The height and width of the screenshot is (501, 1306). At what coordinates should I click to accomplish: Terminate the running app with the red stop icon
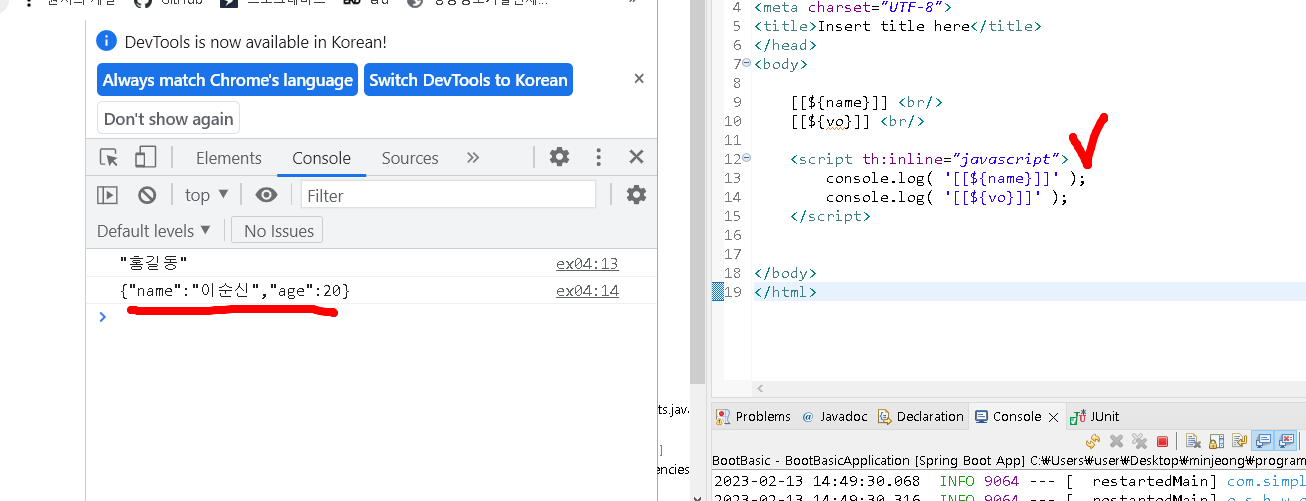pyautogui.click(x=1162, y=441)
